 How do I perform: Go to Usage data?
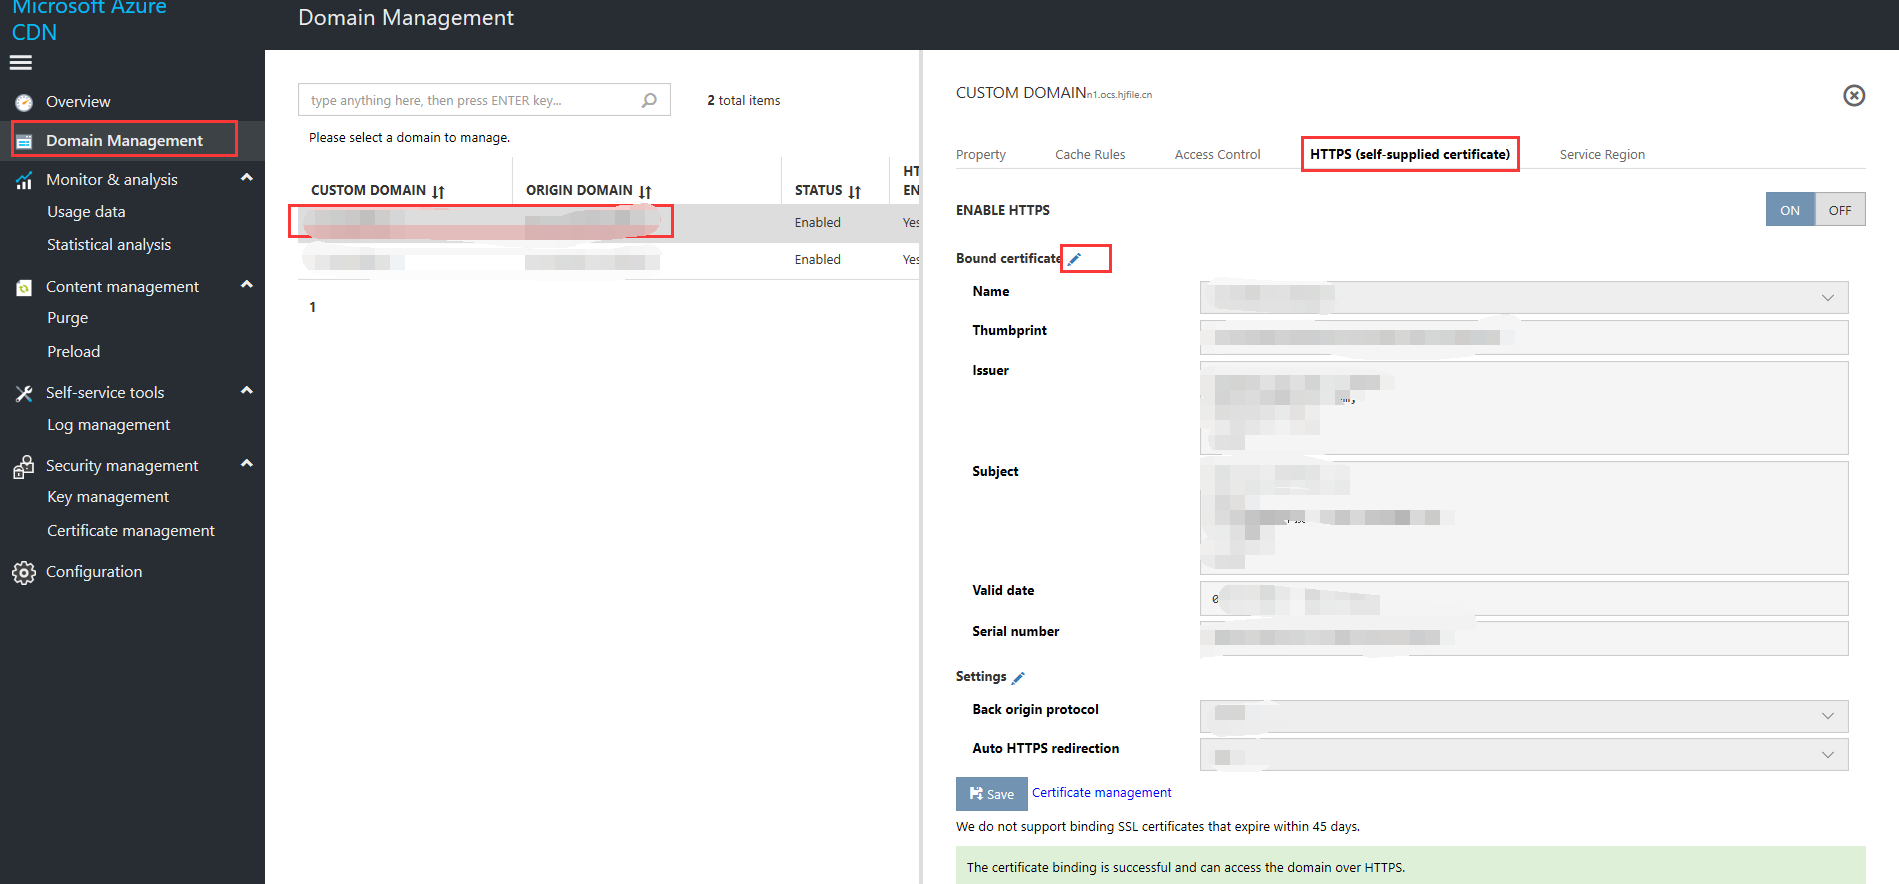click(86, 212)
